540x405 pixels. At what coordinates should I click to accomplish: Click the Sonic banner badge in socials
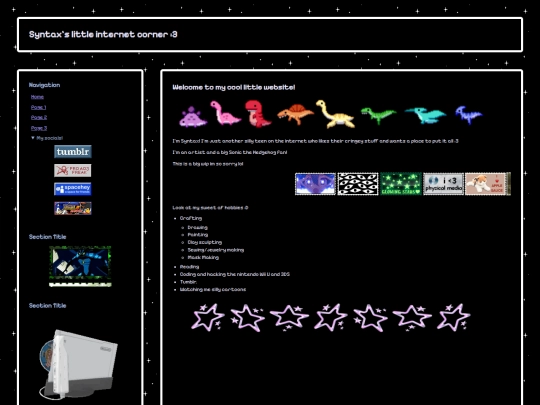click(73, 208)
